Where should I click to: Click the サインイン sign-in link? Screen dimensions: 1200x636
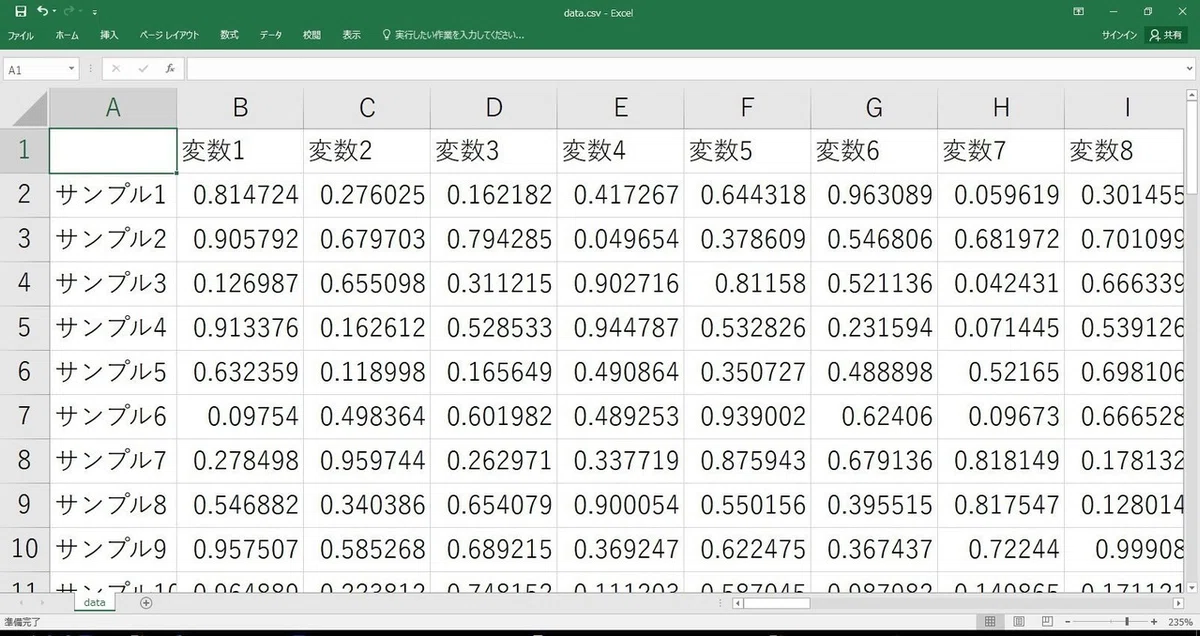tap(1119, 35)
